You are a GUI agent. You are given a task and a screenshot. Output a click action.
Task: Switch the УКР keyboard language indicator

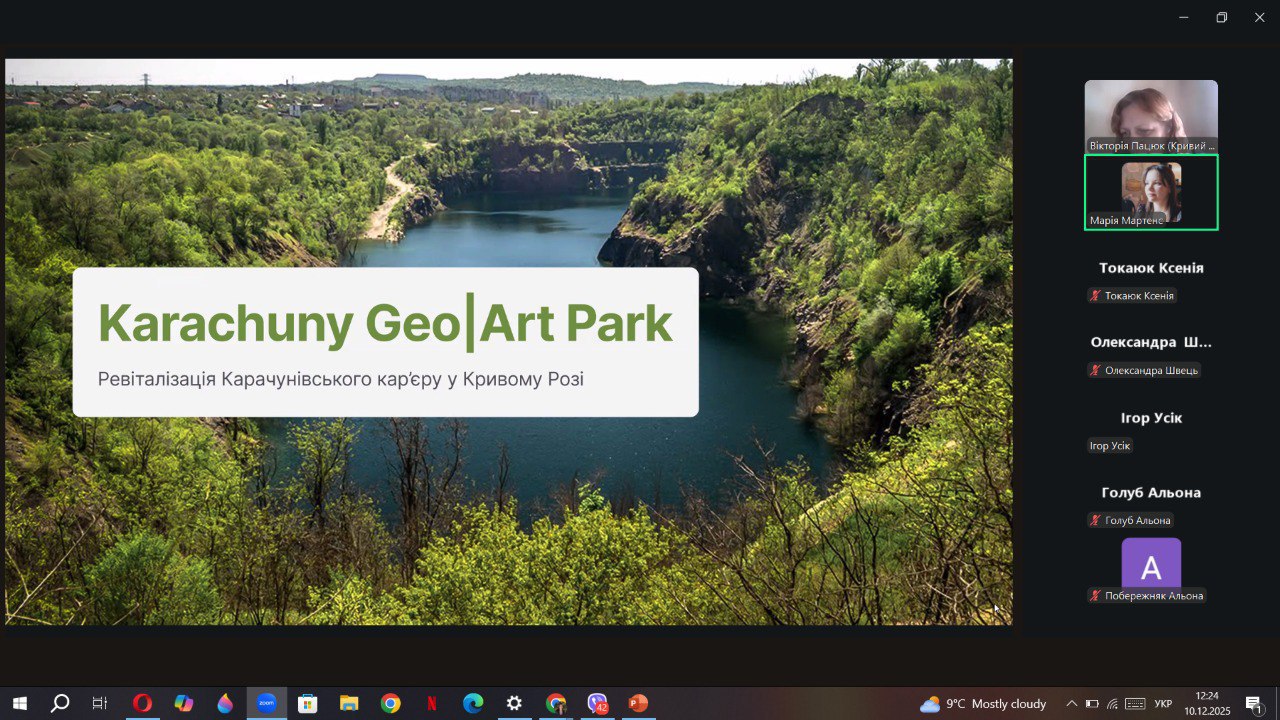1163,704
